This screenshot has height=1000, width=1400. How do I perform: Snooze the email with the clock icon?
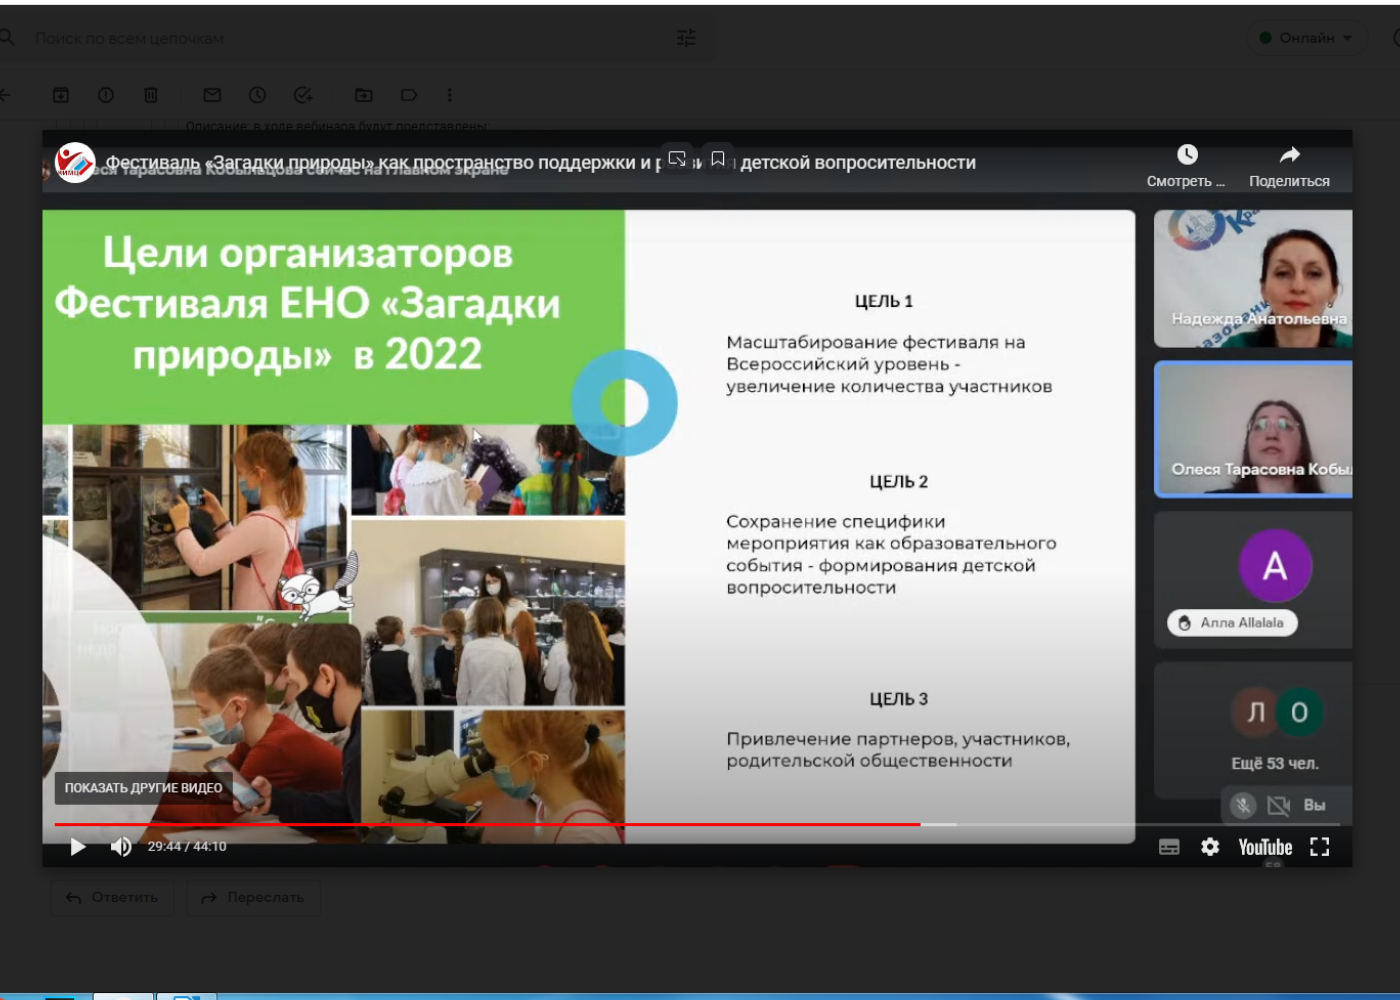(x=257, y=95)
